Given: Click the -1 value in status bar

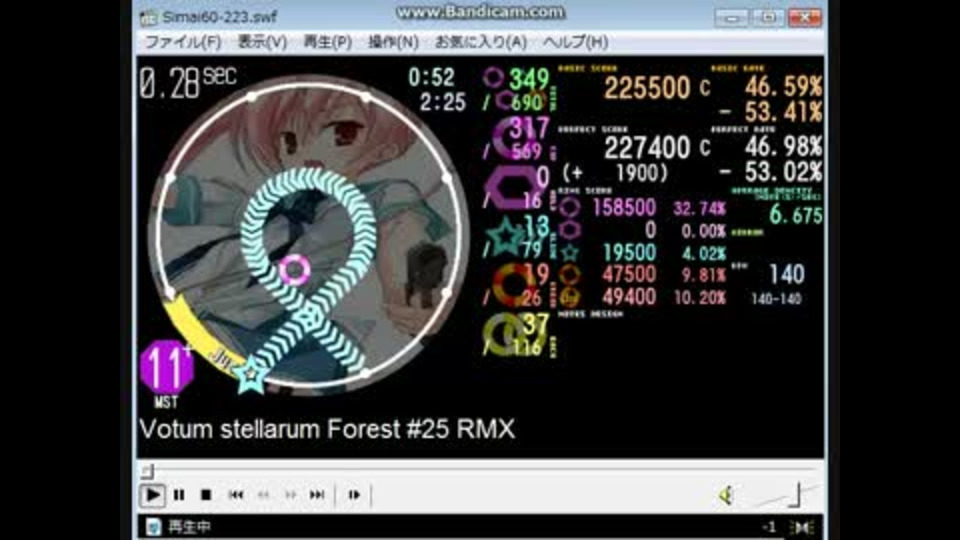Looking at the screenshot, I should (x=769, y=527).
